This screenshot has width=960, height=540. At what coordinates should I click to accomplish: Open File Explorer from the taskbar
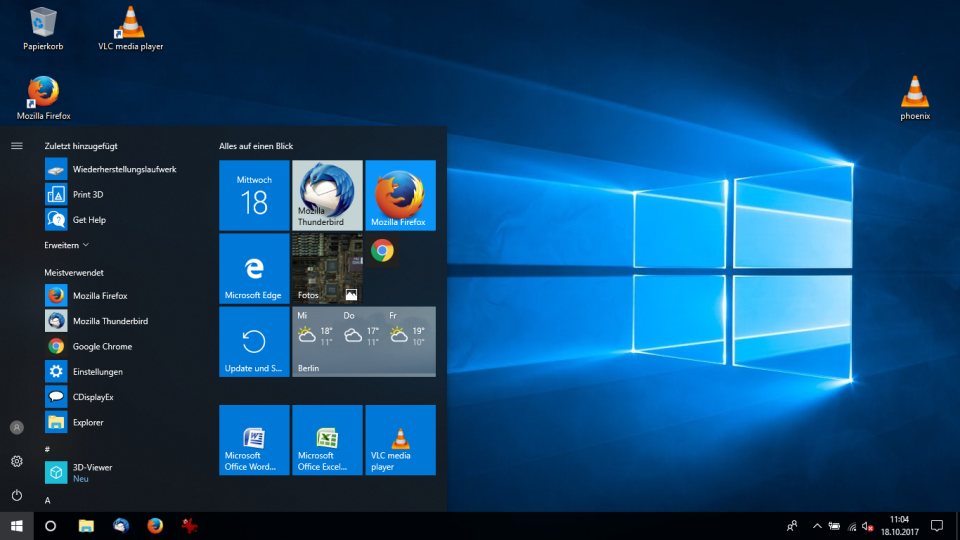tap(86, 526)
